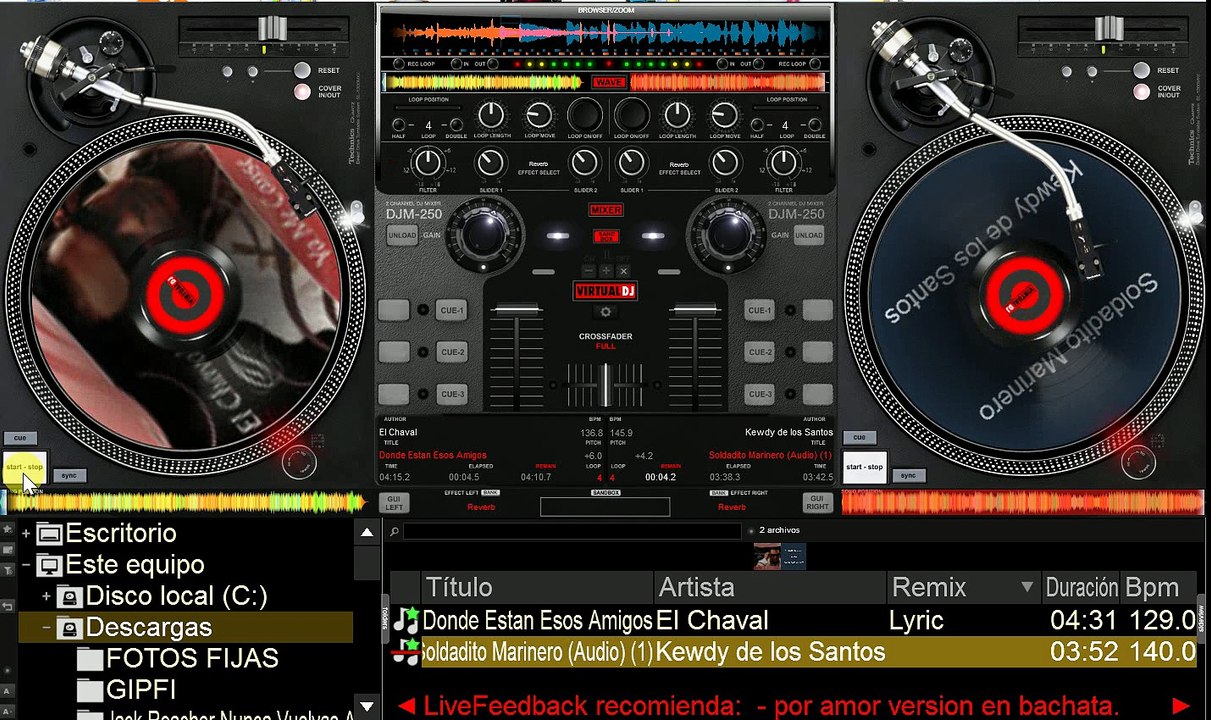Viewport: 1211px width, 720px height.
Task: Click the mixer plus button
Action: coord(606,271)
